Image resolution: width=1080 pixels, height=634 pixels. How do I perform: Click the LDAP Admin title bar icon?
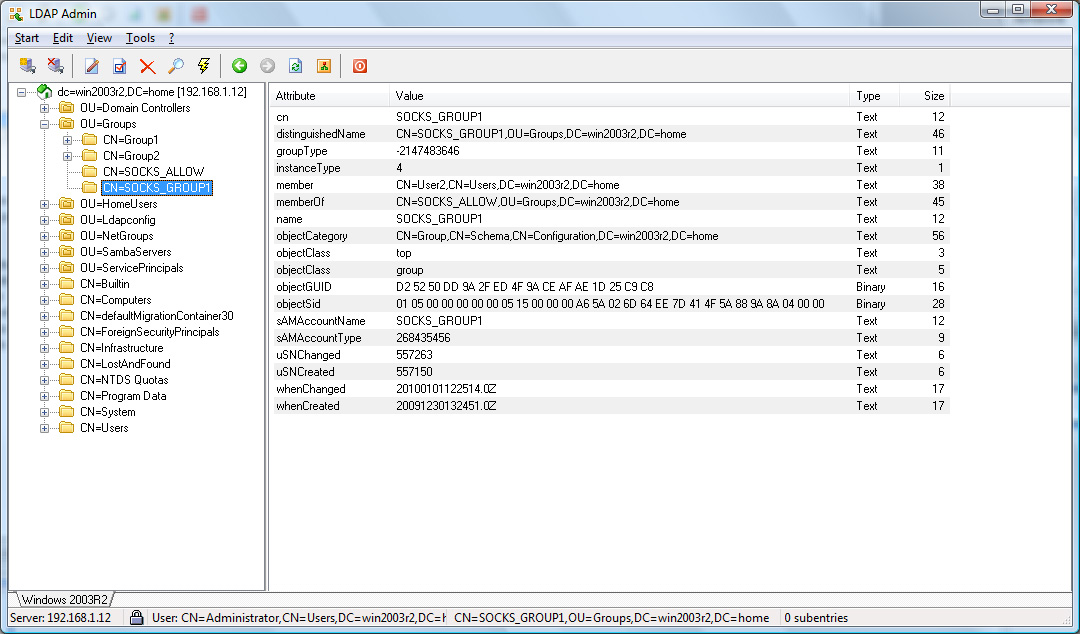[16, 14]
